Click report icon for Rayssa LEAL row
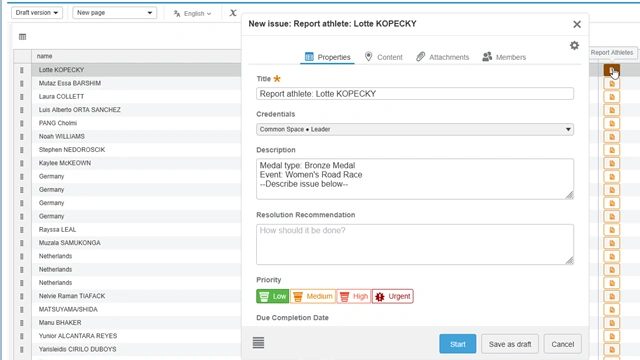This screenshot has width=640, height=360. coord(611,230)
